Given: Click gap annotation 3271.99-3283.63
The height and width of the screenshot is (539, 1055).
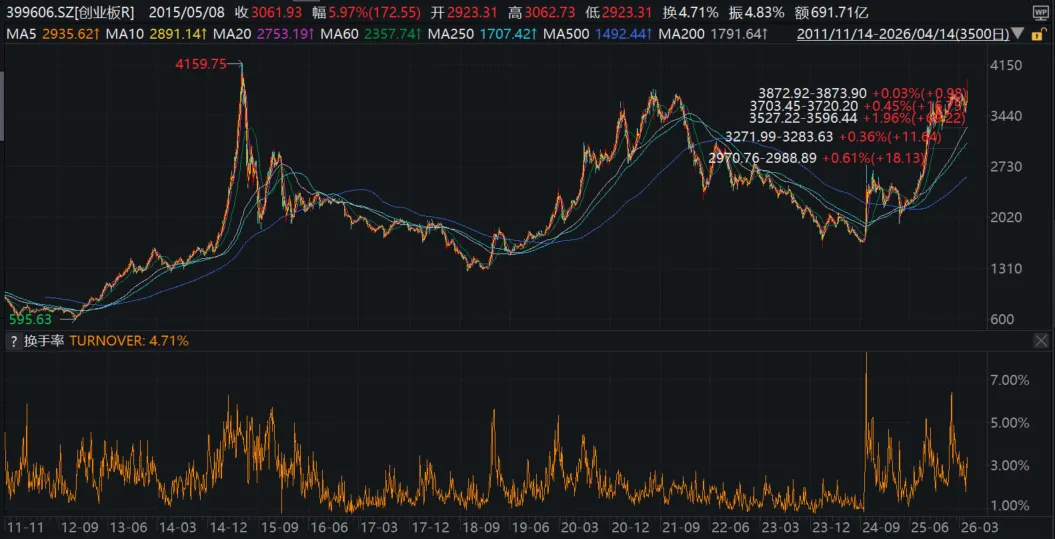Looking at the screenshot, I should pyautogui.click(x=832, y=137).
